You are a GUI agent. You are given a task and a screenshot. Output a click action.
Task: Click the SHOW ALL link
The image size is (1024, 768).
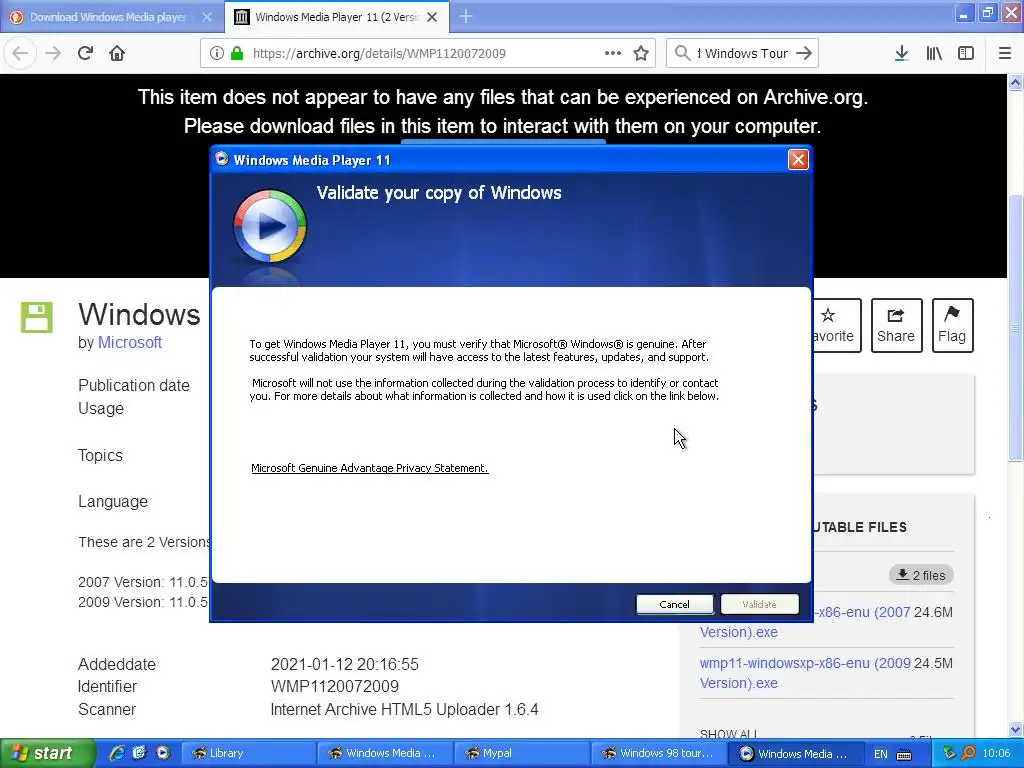point(728,734)
